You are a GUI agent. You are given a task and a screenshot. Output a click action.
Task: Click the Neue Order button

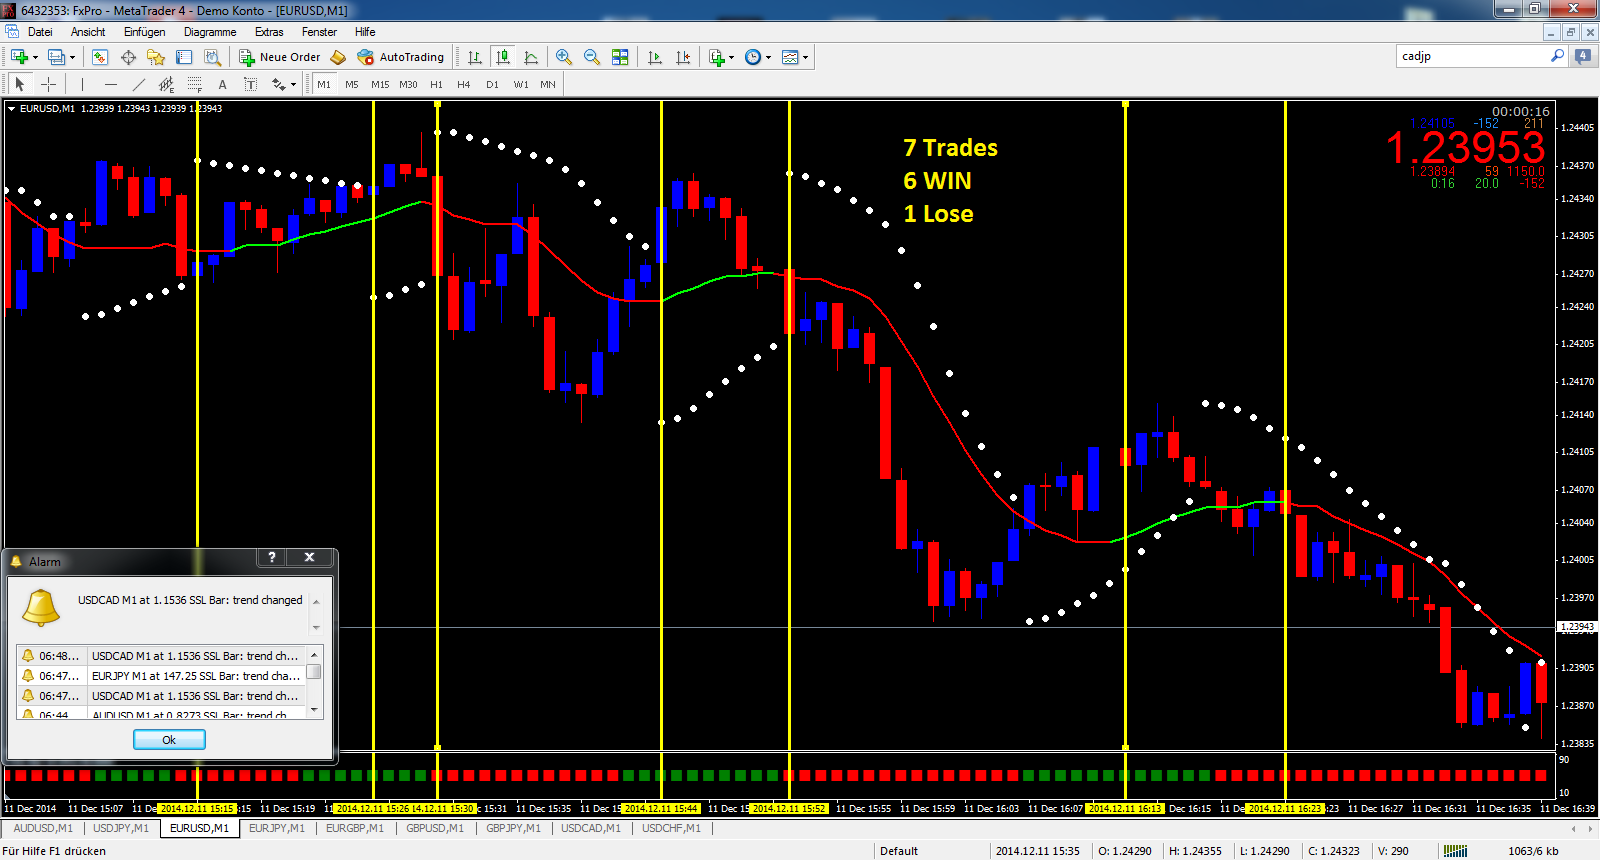pos(280,57)
